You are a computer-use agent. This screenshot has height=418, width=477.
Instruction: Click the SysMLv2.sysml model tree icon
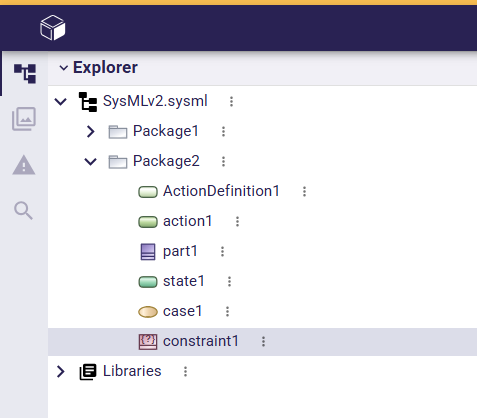[x=88, y=102]
